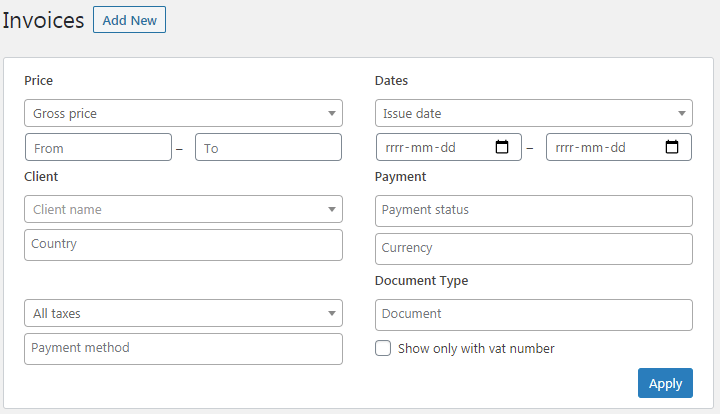Focus the price To input field
The image size is (720, 414).
[268, 147]
